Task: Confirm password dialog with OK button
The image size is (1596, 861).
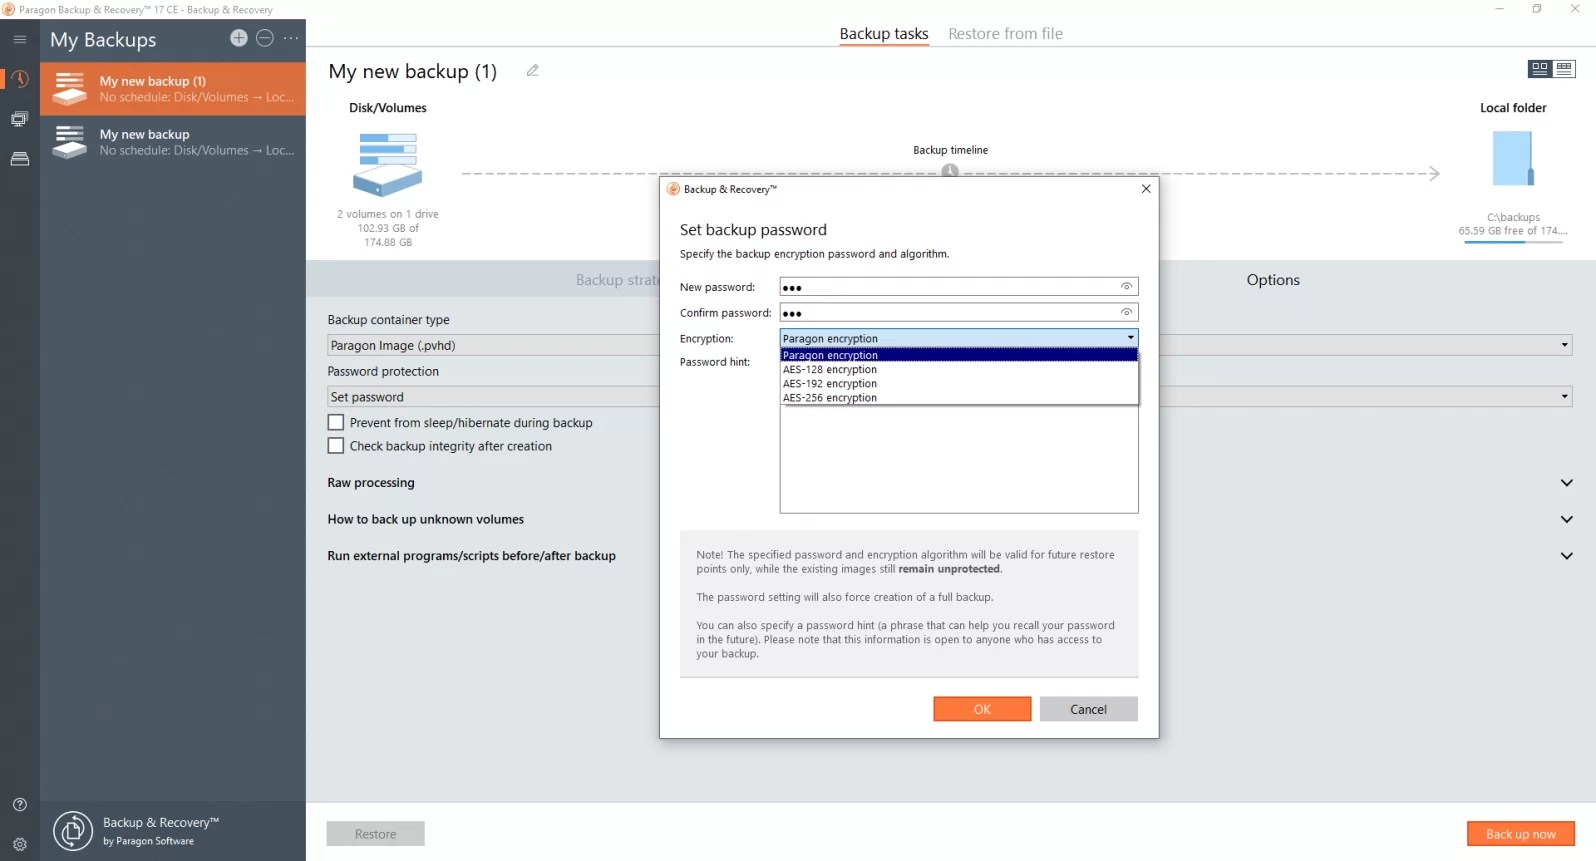Action: [982, 709]
